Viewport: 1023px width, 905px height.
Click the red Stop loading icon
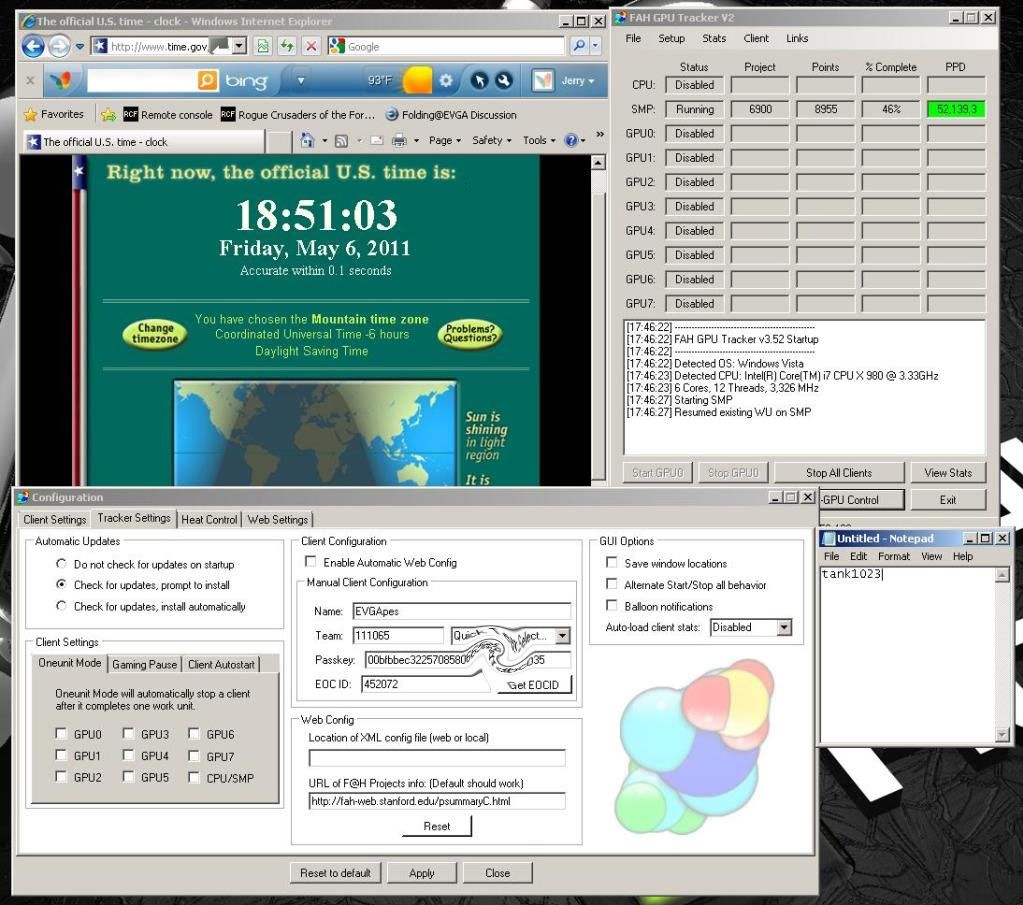click(x=311, y=46)
